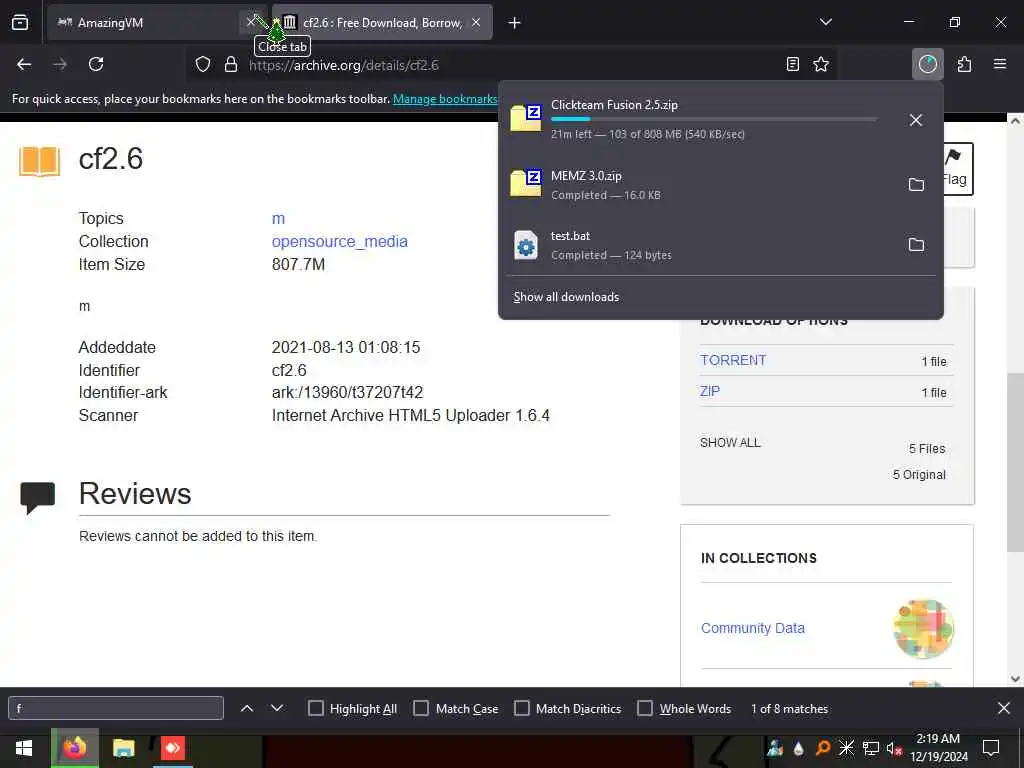Click SHOW ALL files
Image resolution: width=1024 pixels, height=768 pixels.
tap(730, 443)
